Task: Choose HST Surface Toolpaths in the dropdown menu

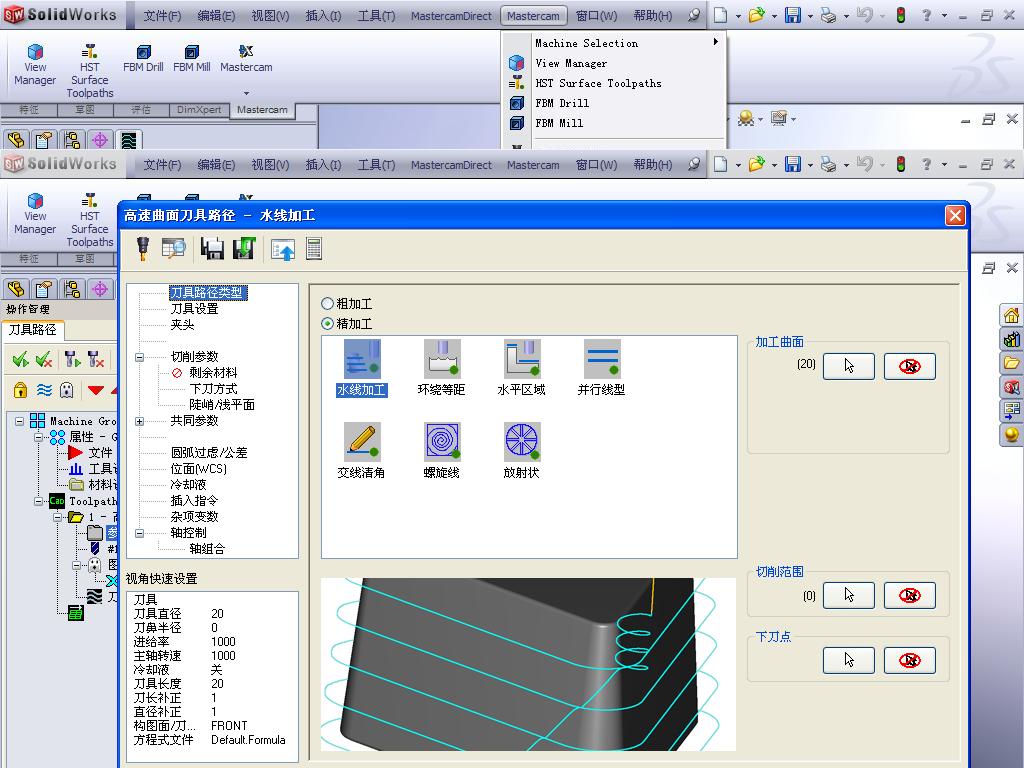Action: pyautogui.click(x=598, y=83)
